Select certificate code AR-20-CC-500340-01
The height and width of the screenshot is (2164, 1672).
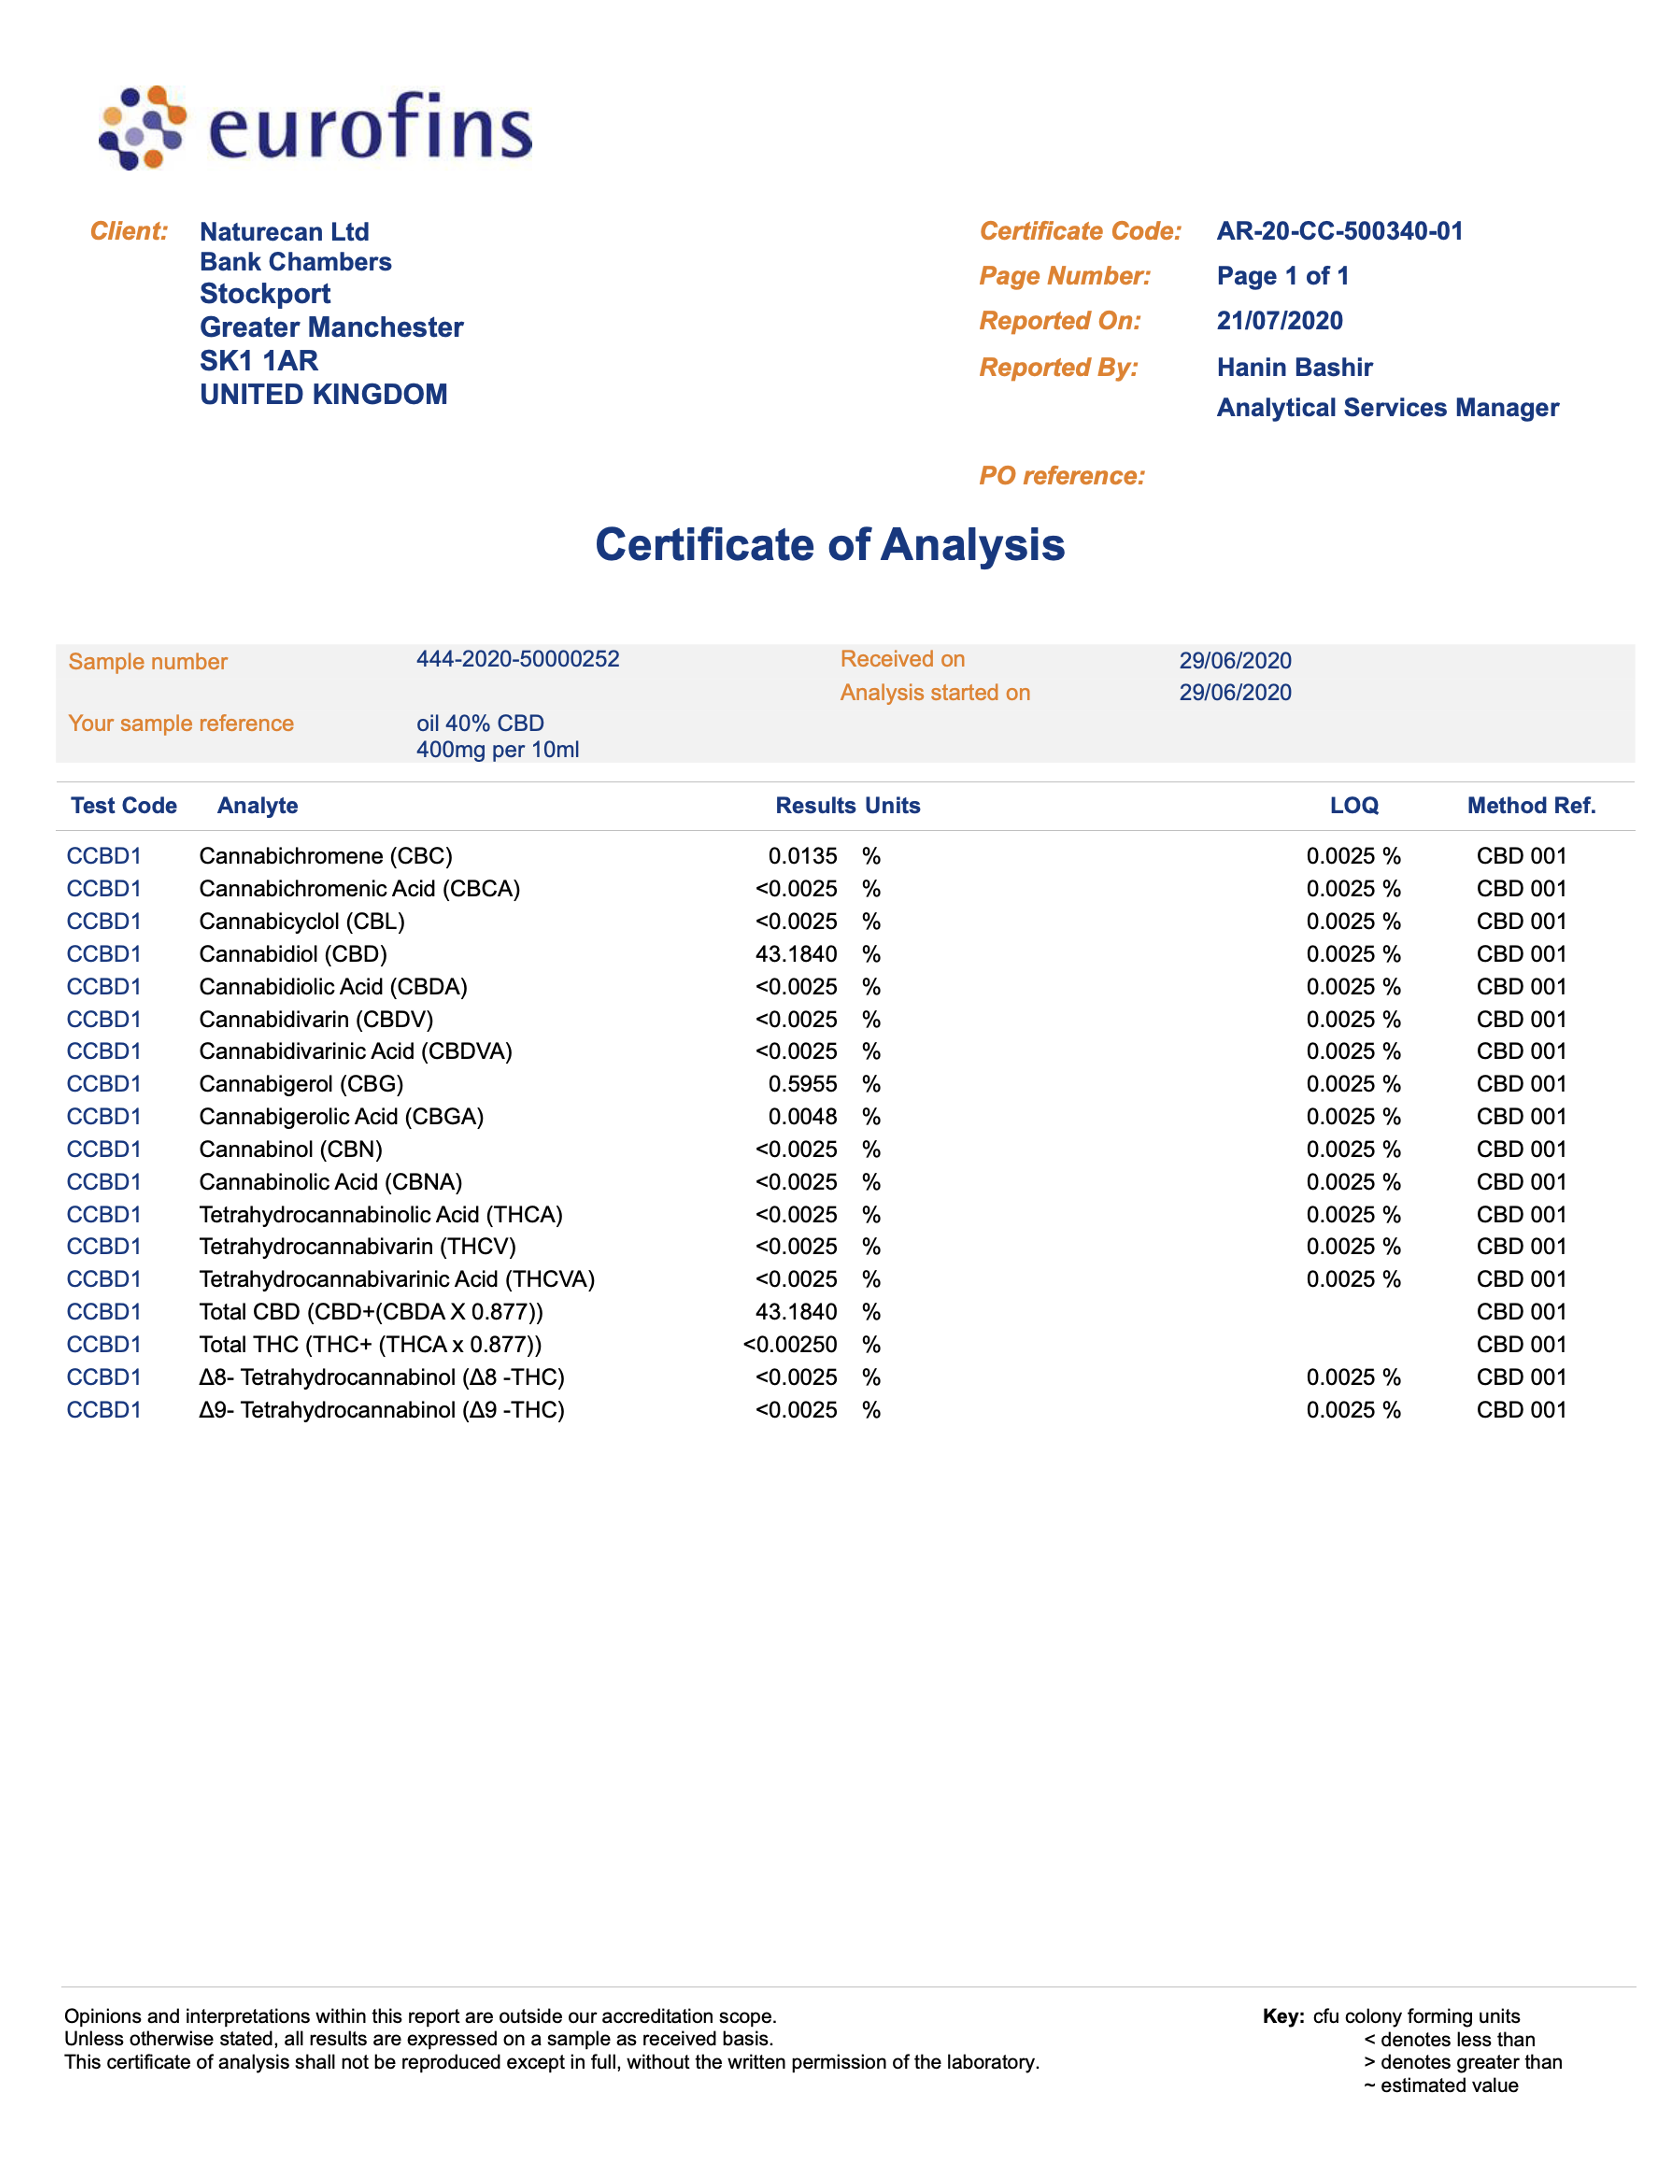(x=1339, y=231)
